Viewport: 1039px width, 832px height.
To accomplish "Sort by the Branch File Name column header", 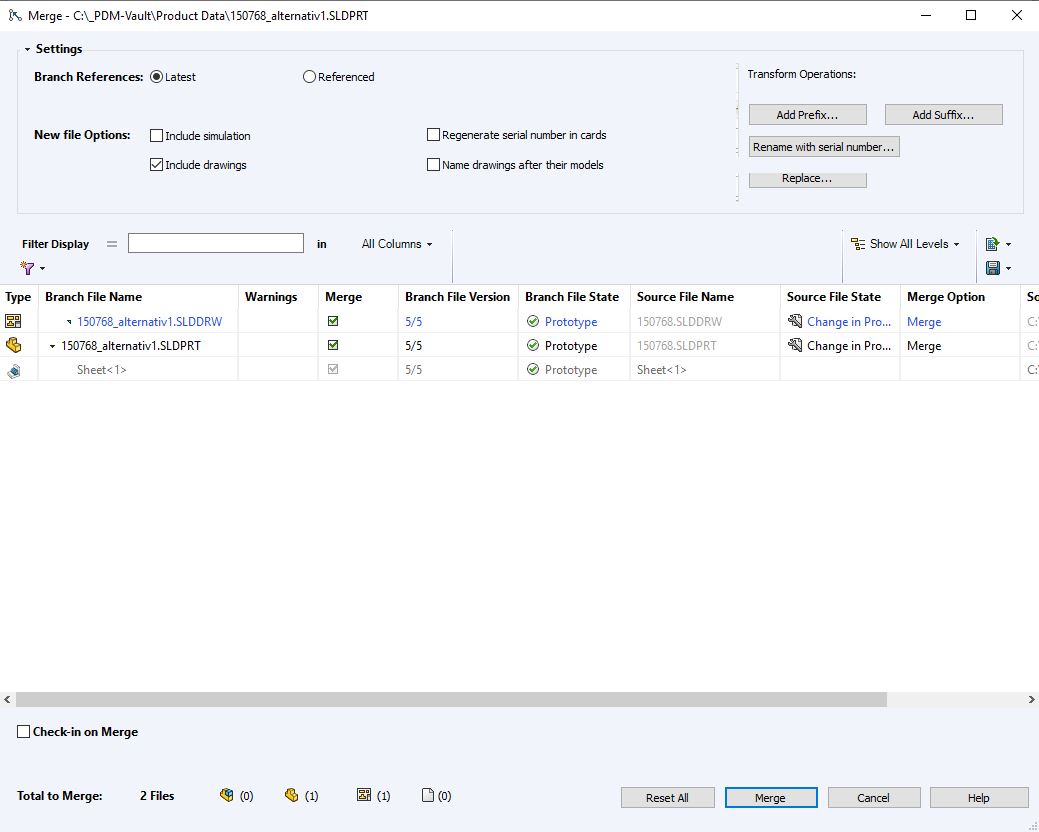I will (x=94, y=297).
